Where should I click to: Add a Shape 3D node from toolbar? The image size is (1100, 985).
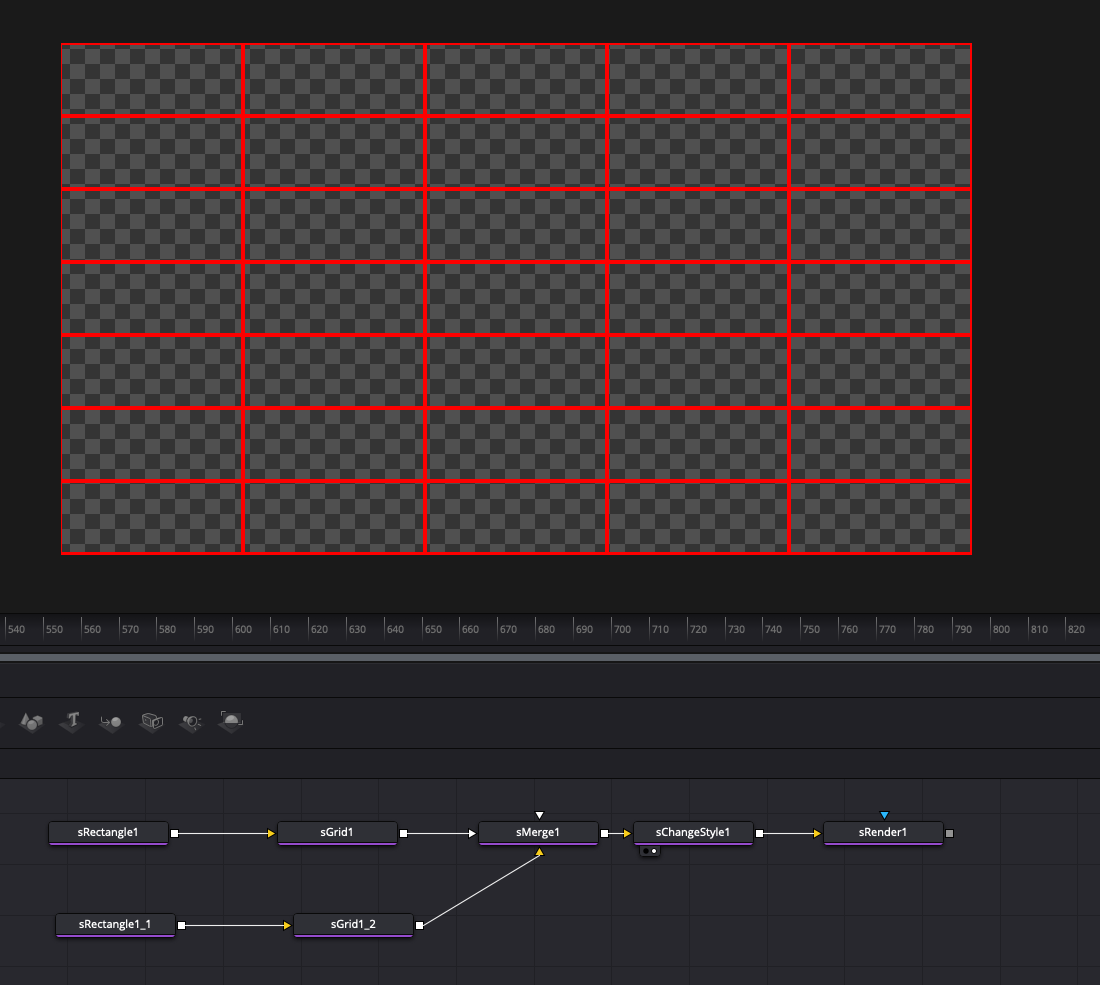coord(32,721)
